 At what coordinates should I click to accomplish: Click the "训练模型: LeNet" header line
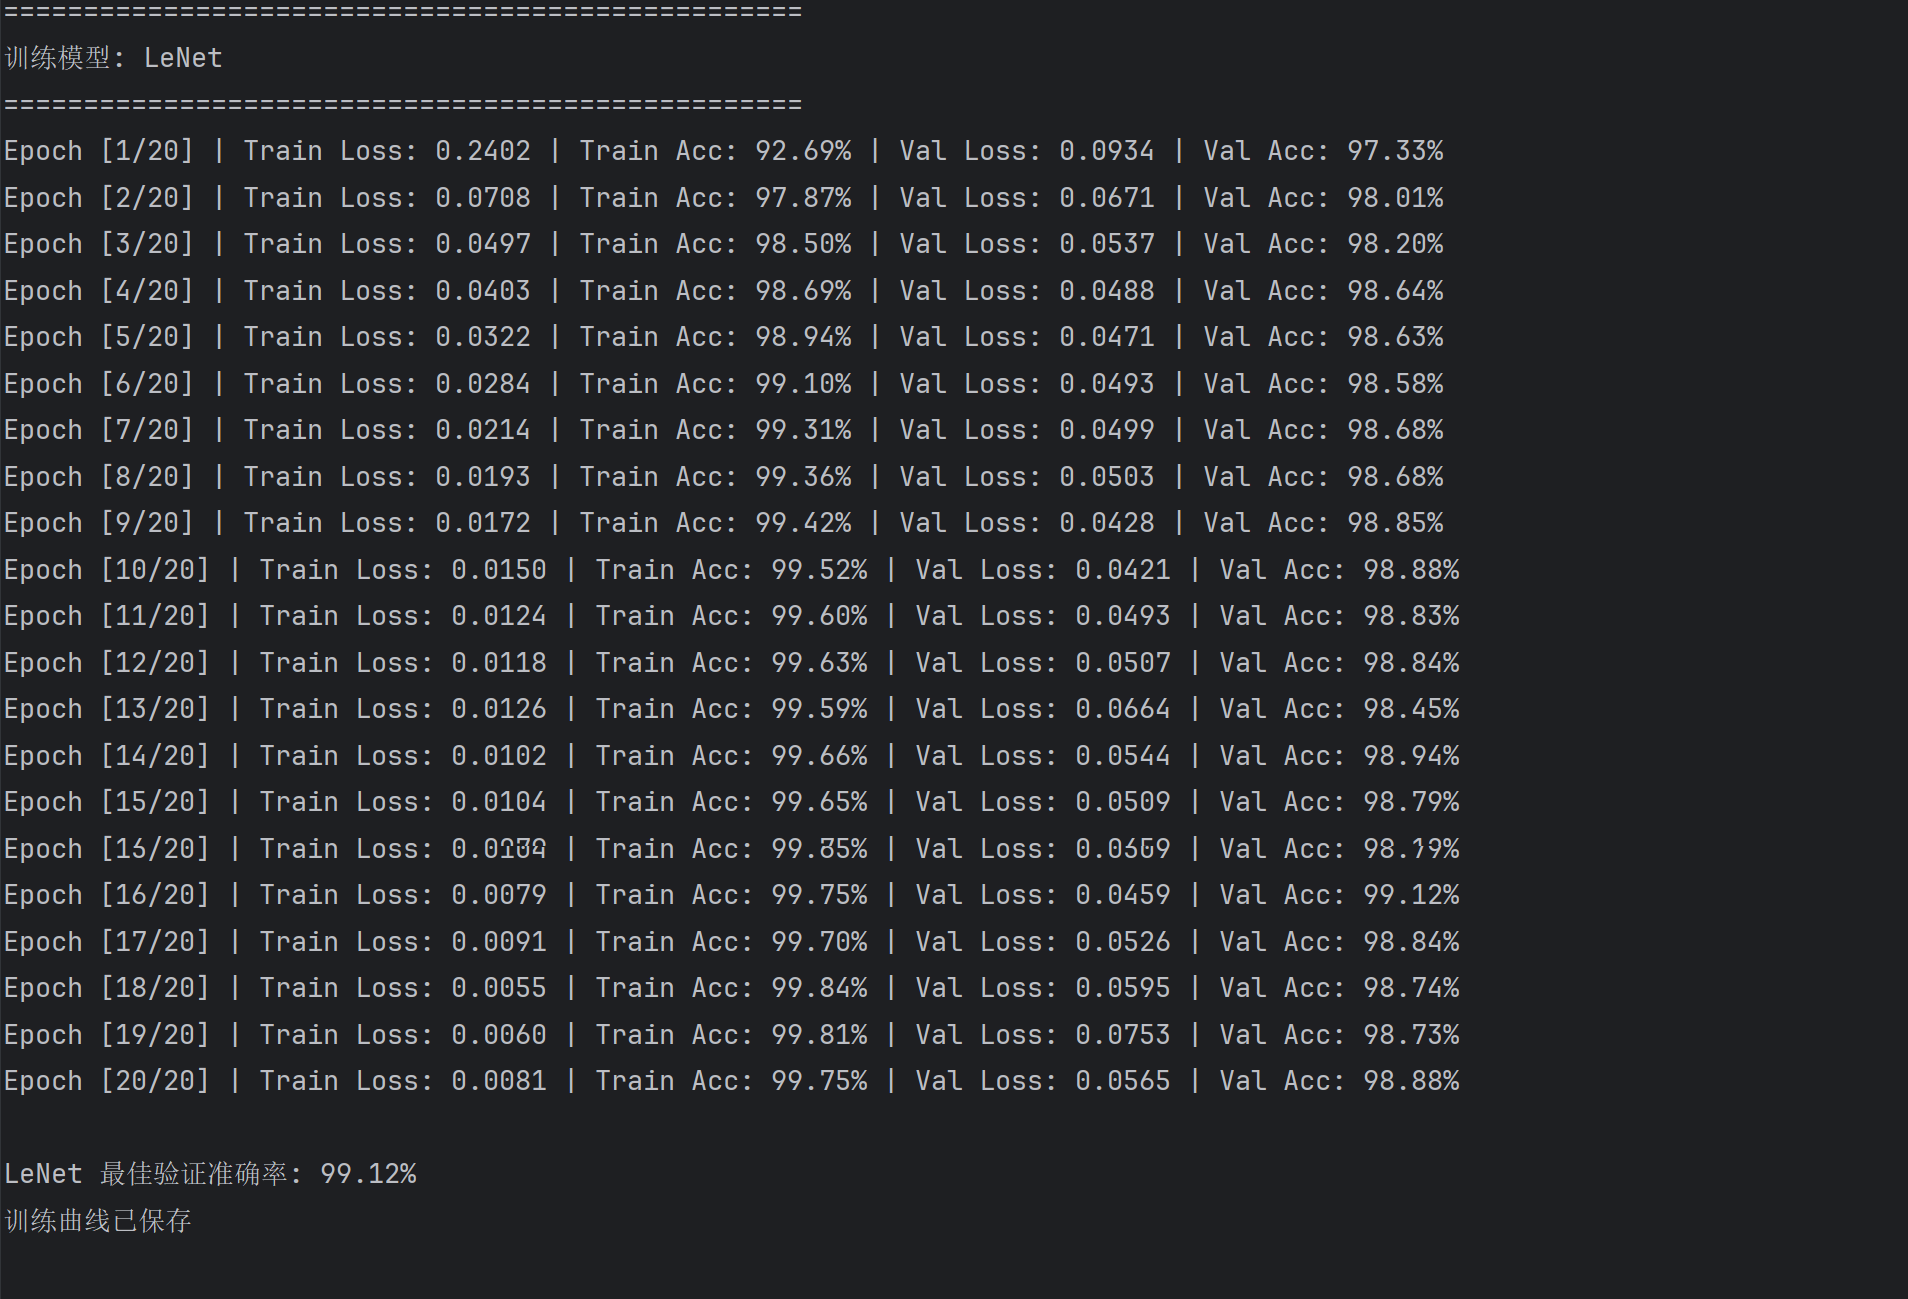click(113, 58)
